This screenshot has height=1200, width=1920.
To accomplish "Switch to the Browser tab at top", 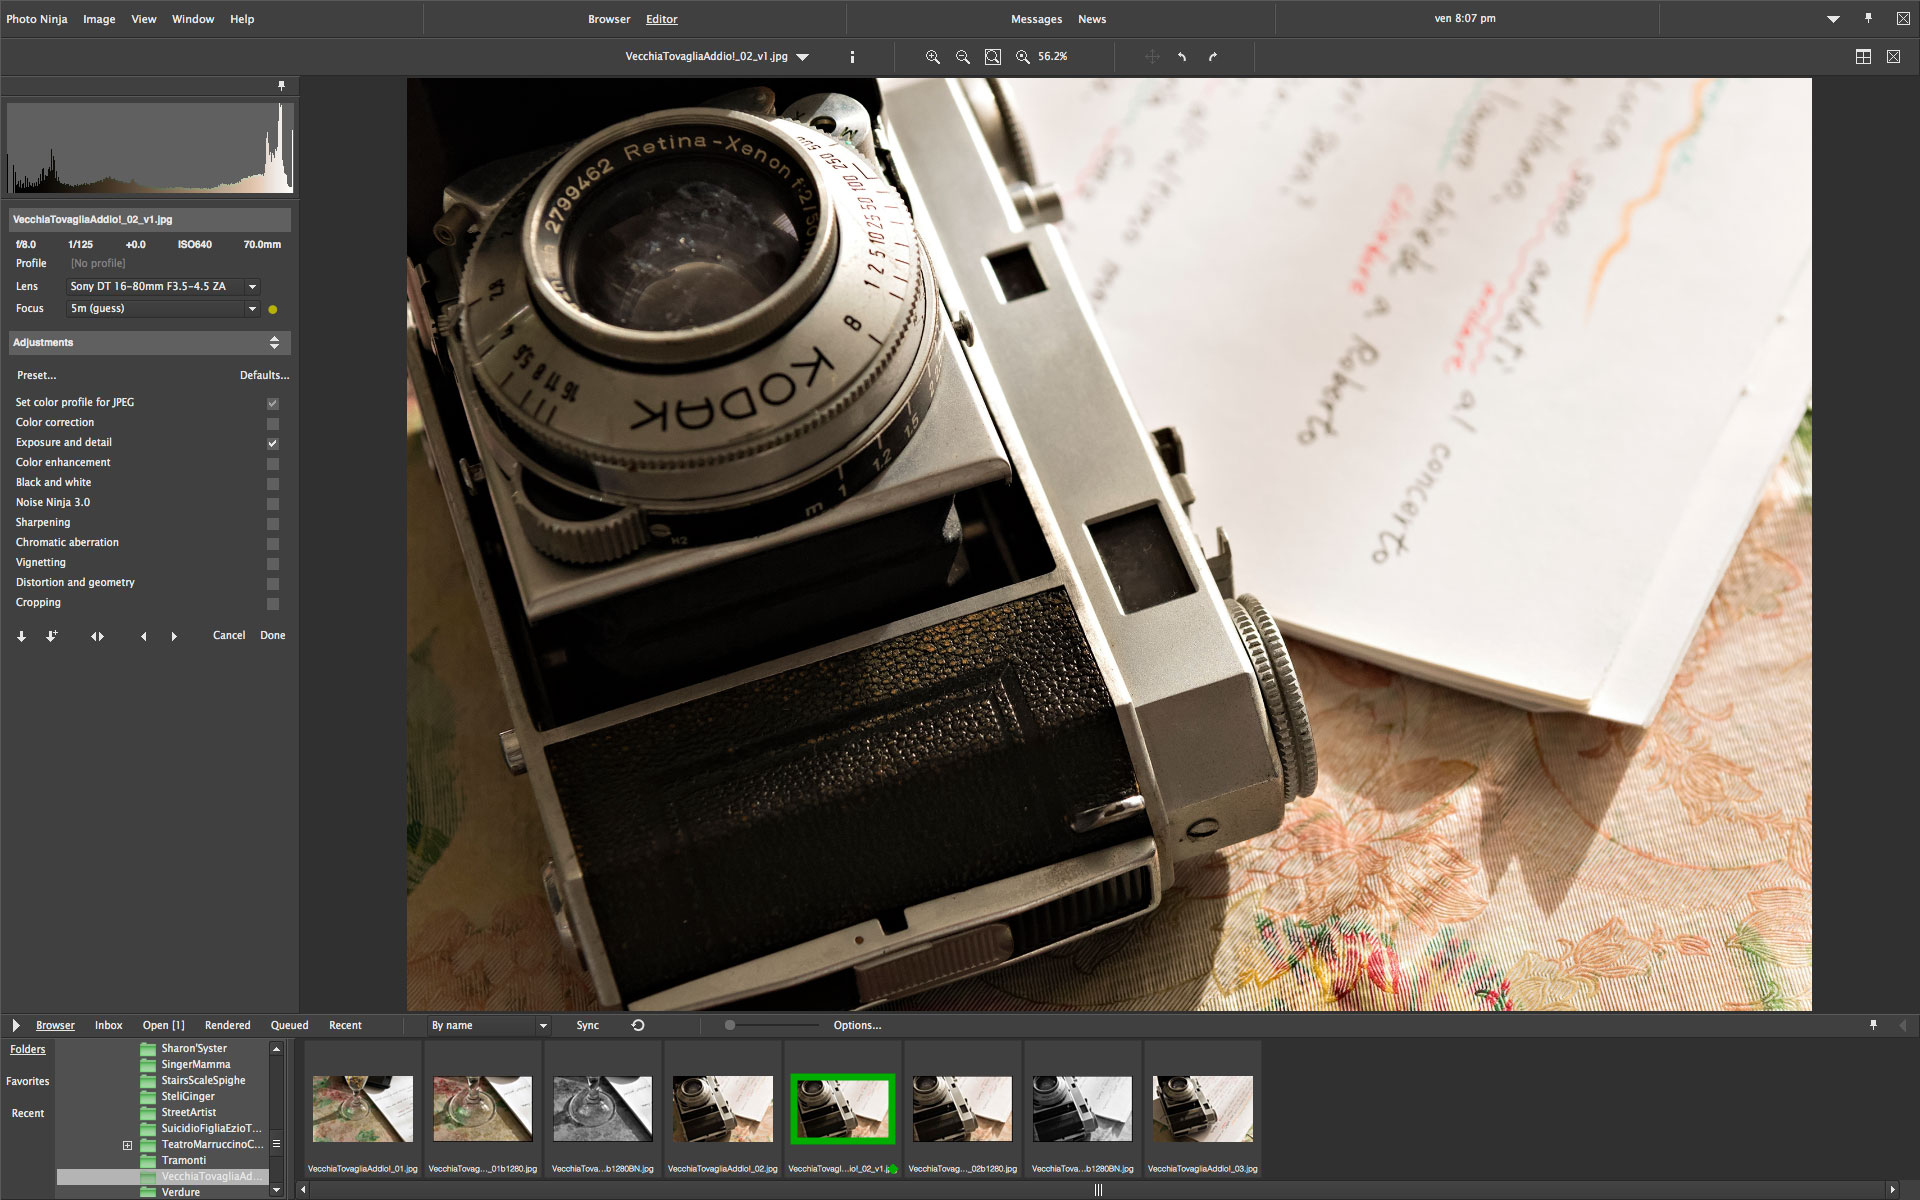I will tap(609, 19).
